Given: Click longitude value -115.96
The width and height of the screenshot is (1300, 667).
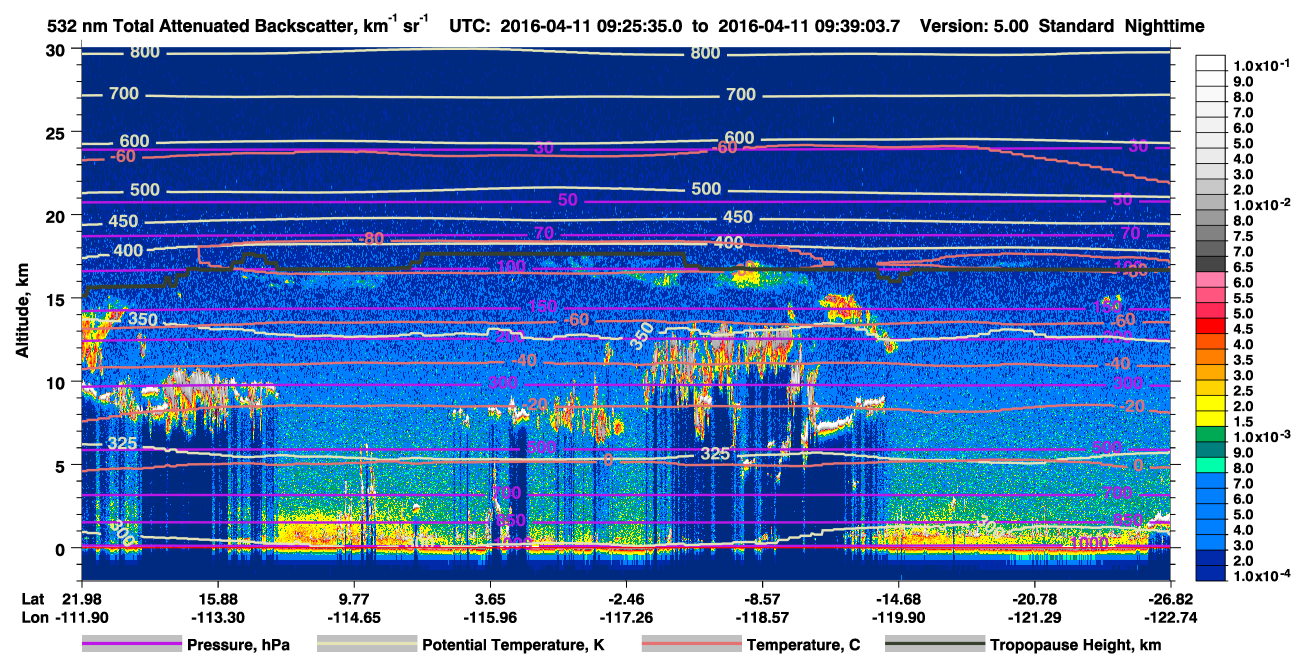Looking at the screenshot, I should [x=489, y=617].
